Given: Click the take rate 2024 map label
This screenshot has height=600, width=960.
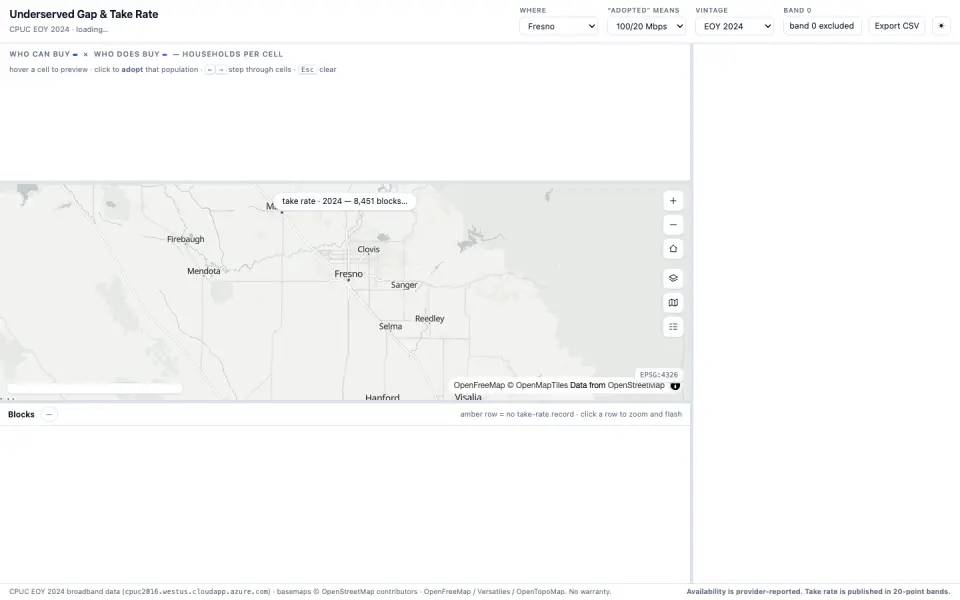Looking at the screenshot, I should click(x=345, y=201).
